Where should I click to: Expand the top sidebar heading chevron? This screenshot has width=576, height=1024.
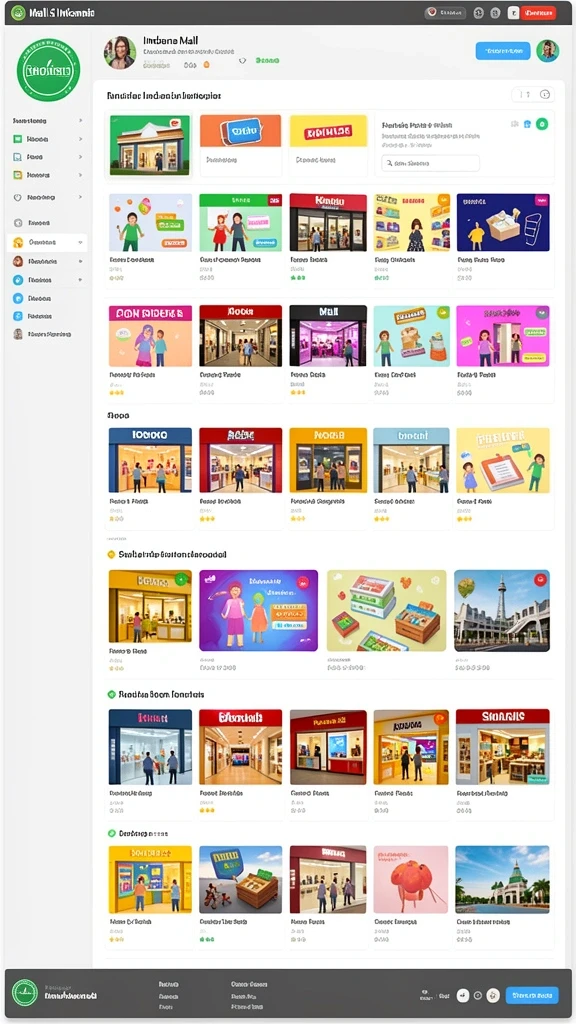point(80,121)
